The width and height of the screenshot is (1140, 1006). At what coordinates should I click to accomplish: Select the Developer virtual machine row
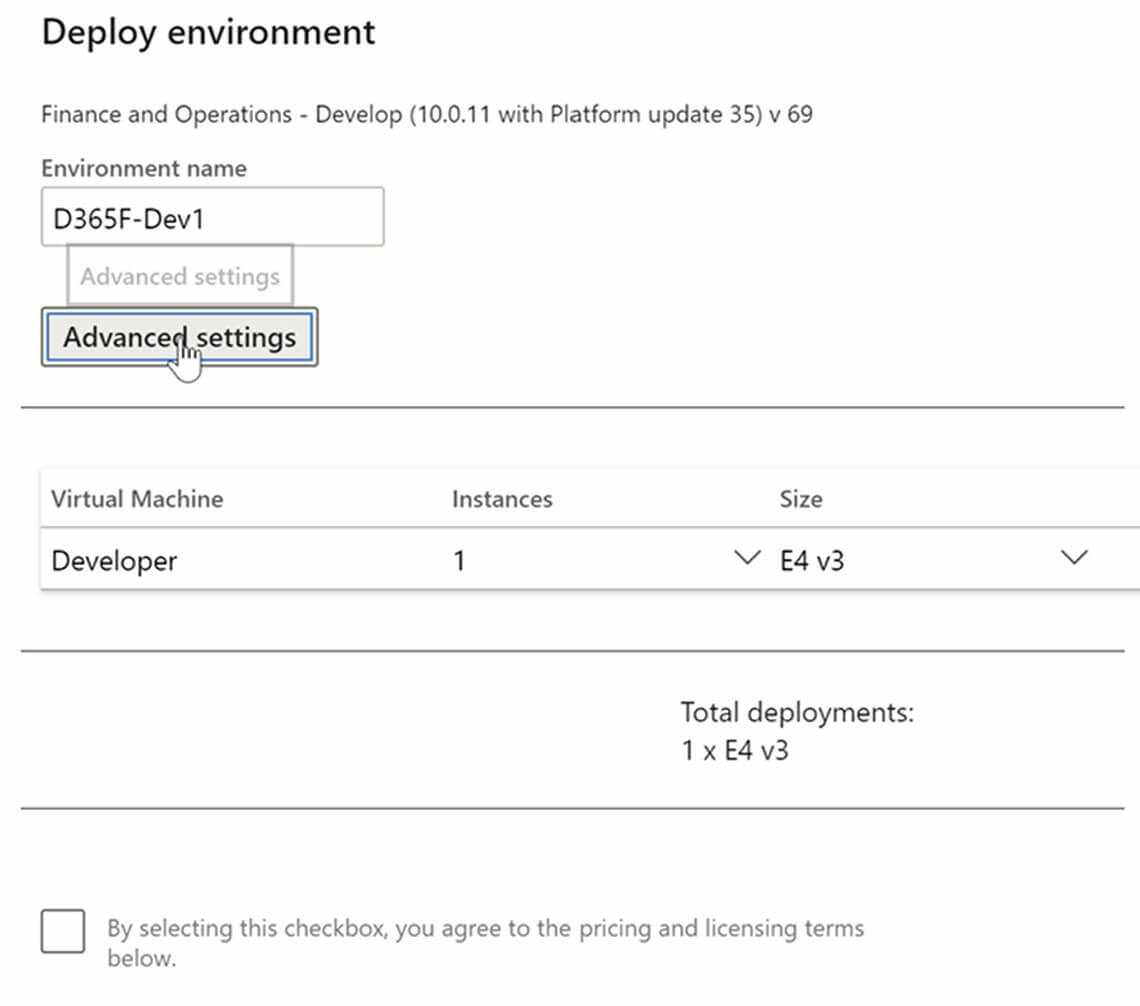tap(114, 561)
